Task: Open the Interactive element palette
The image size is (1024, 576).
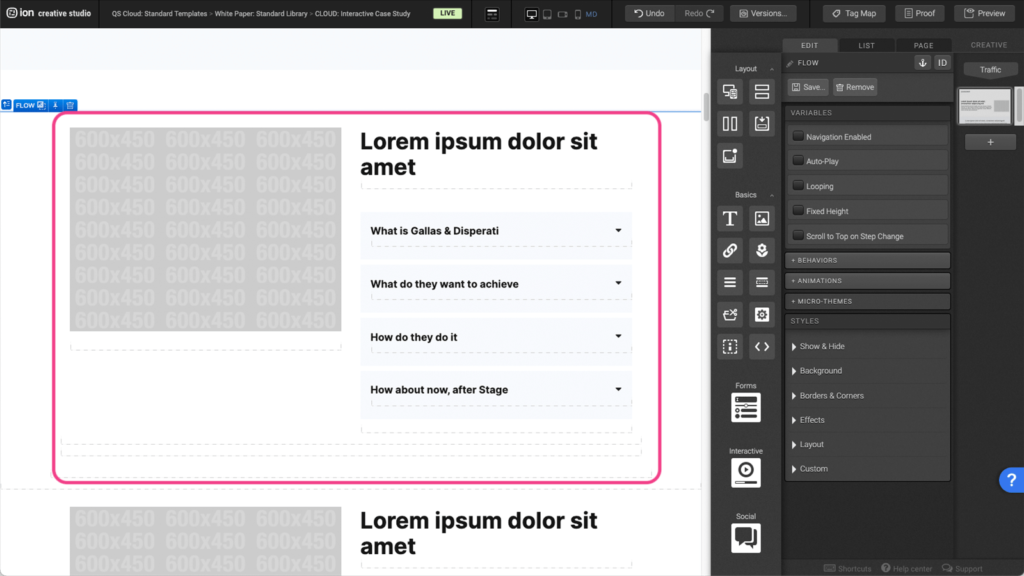Action: click(x=745, y=473)
